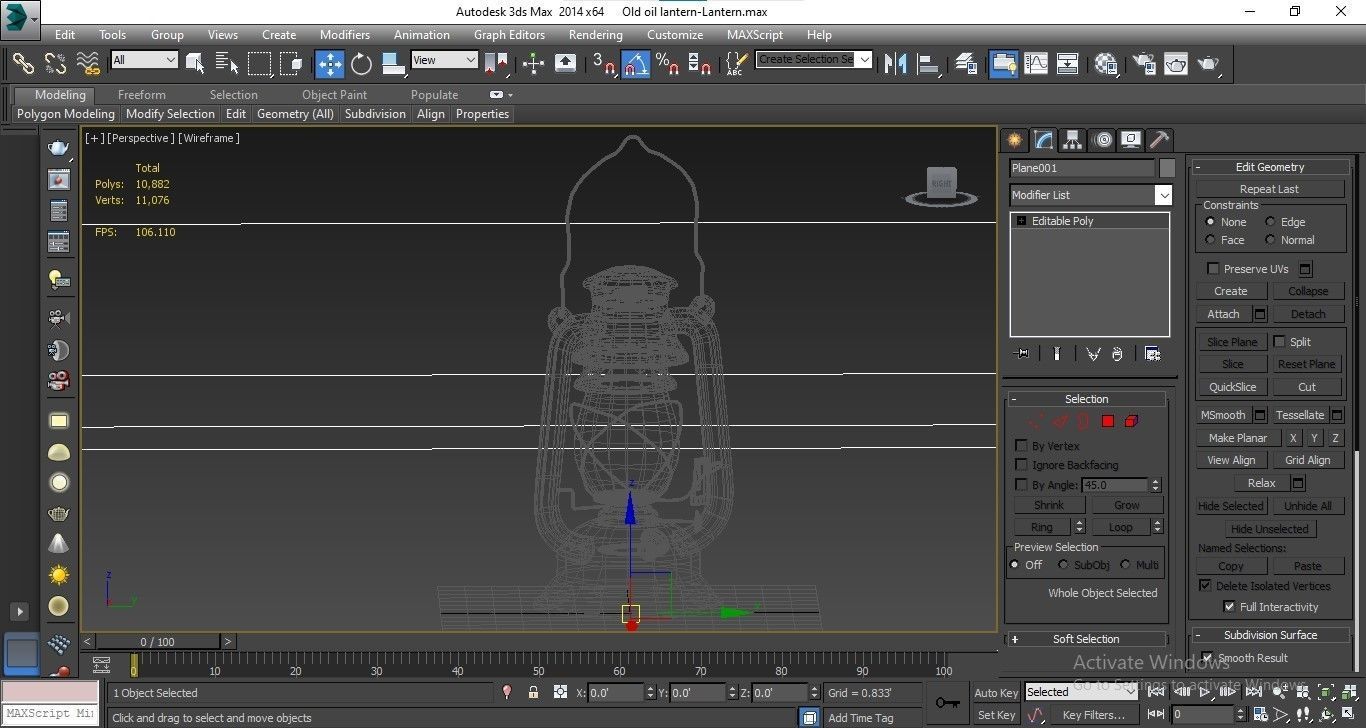Switch to the Object Paint ribbon tab
Image resolution: width=1366 pixels, height=728 pixels.
[334, 95]
